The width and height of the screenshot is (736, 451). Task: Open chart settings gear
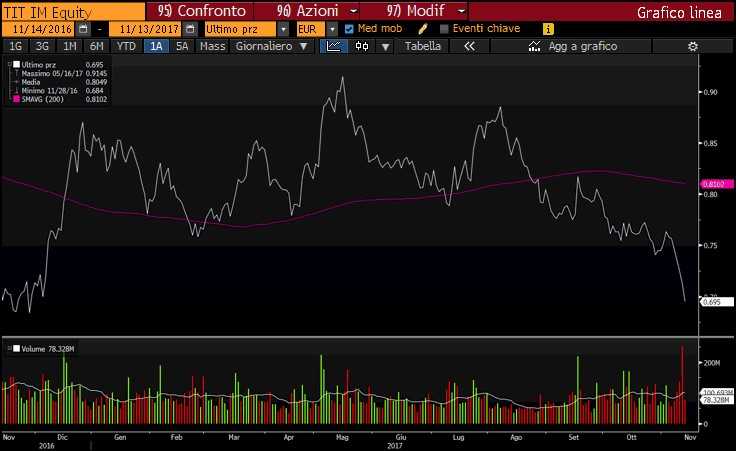coord(693,46)
